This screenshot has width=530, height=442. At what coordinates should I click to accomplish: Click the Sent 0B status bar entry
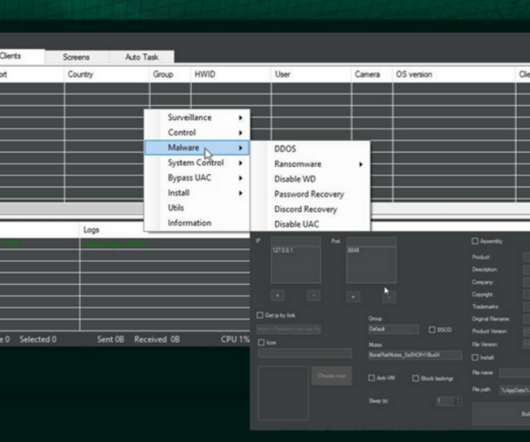coord(110,339)
